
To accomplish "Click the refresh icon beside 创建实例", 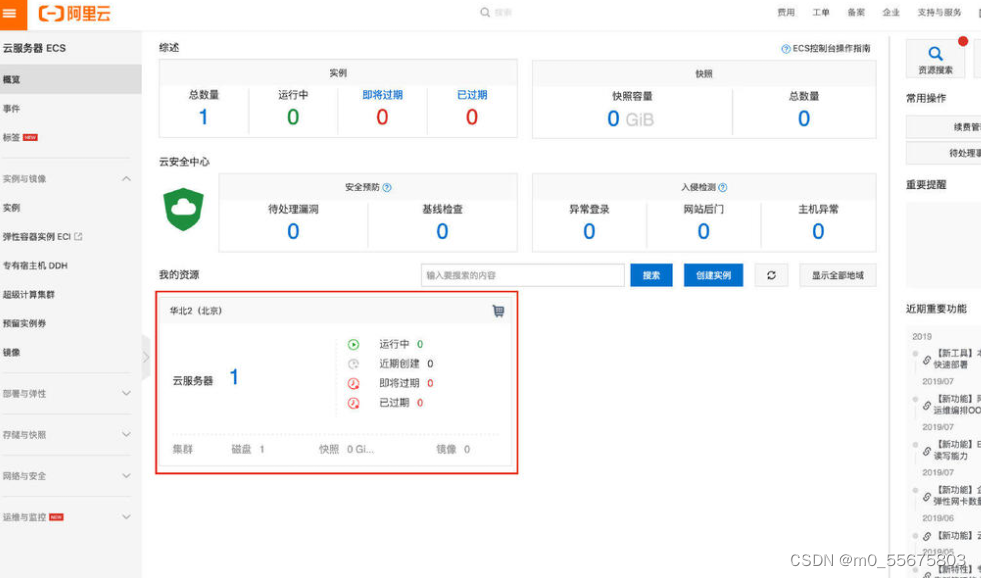I will tap(770, 275).
